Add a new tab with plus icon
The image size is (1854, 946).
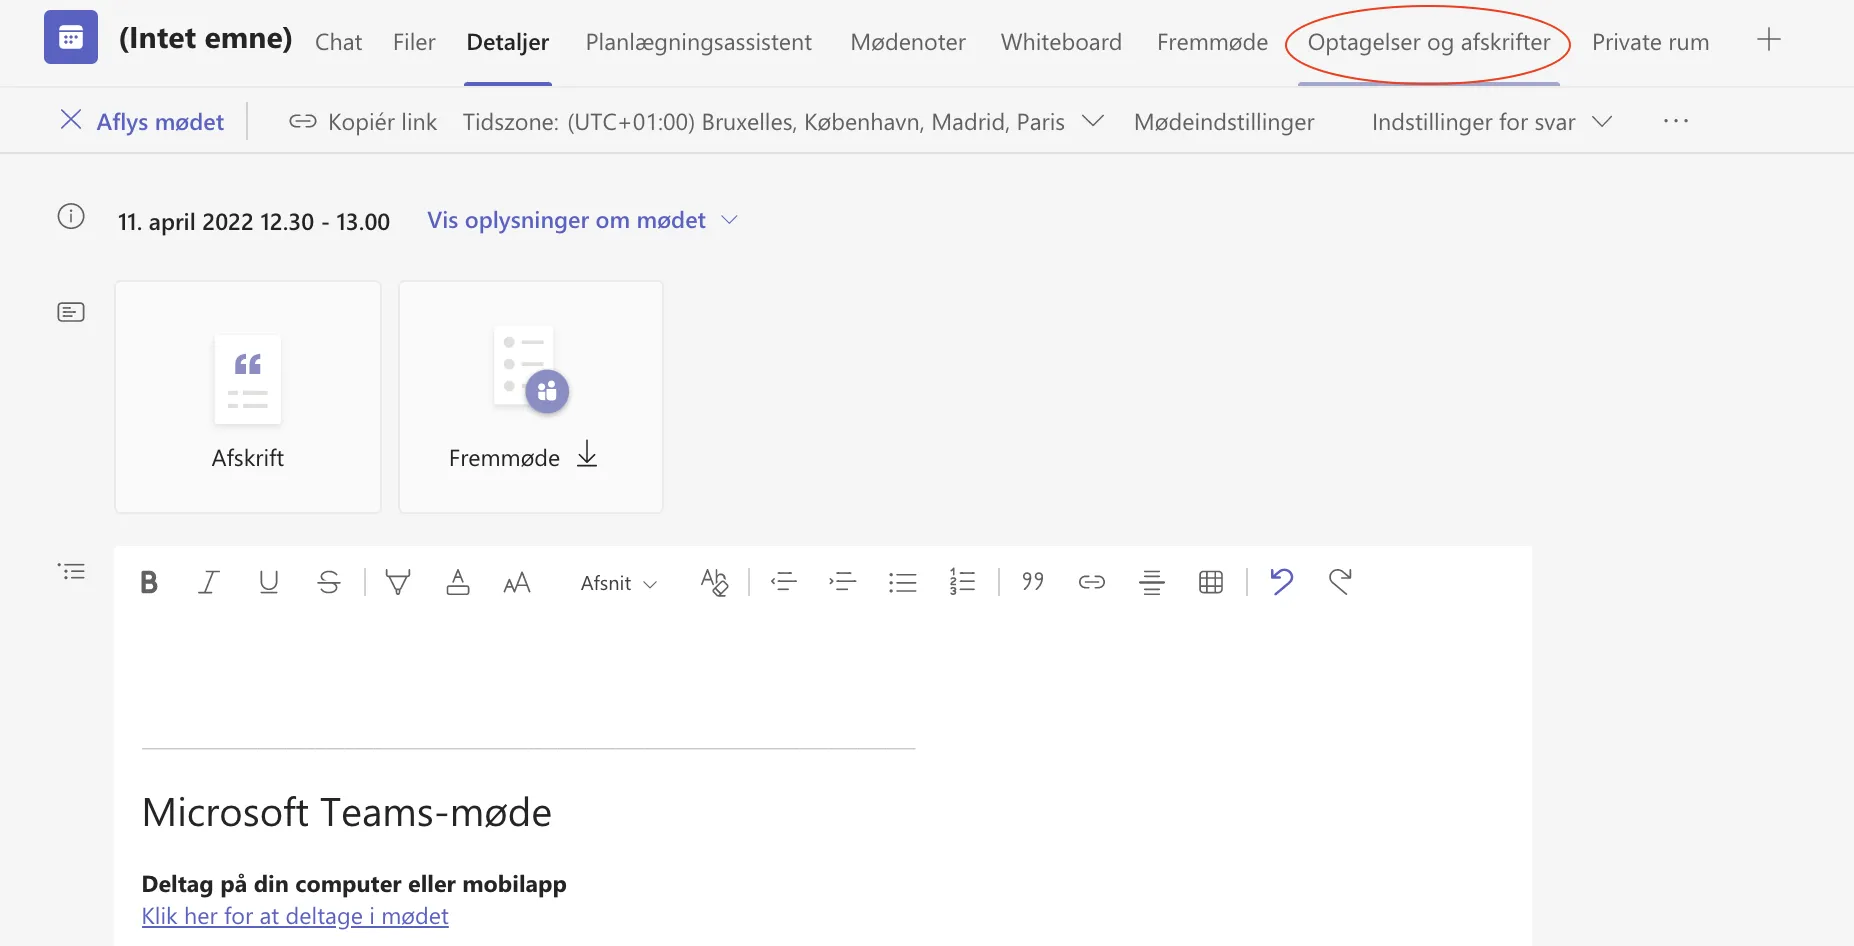(1769, 40)
